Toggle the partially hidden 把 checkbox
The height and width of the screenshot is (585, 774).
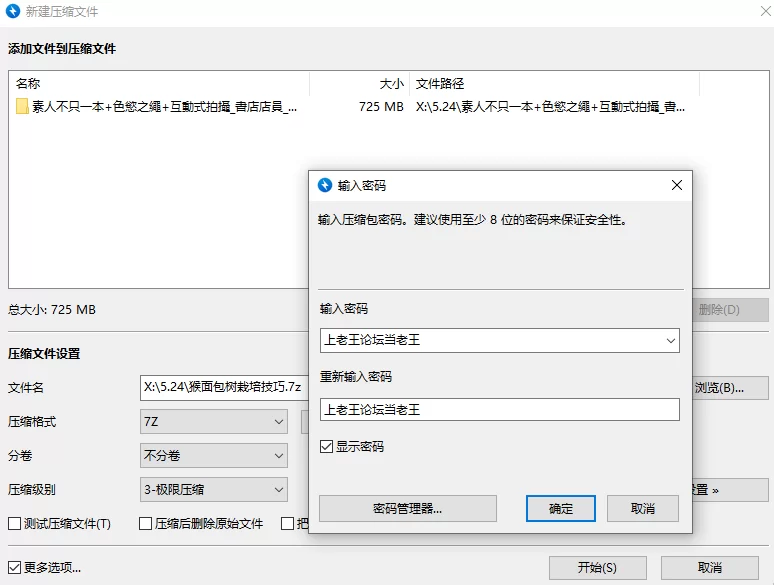click(287, 523)
